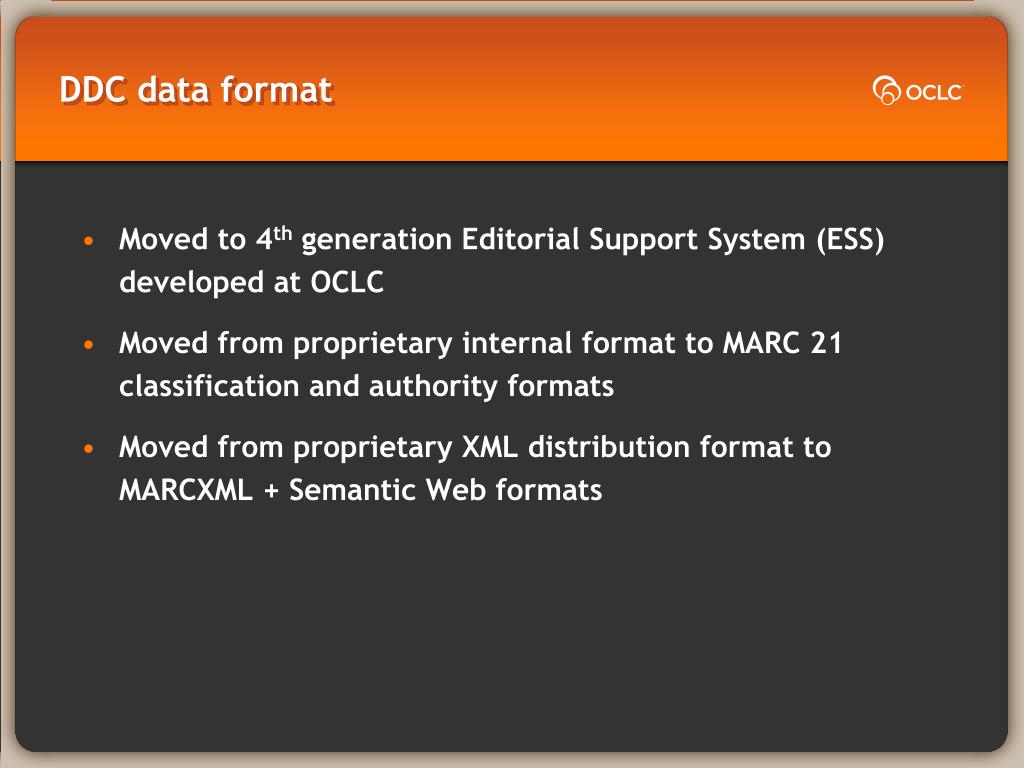
Task: Click 'MARC 21' in the second bullet
Action: click(x=781, y=344)
